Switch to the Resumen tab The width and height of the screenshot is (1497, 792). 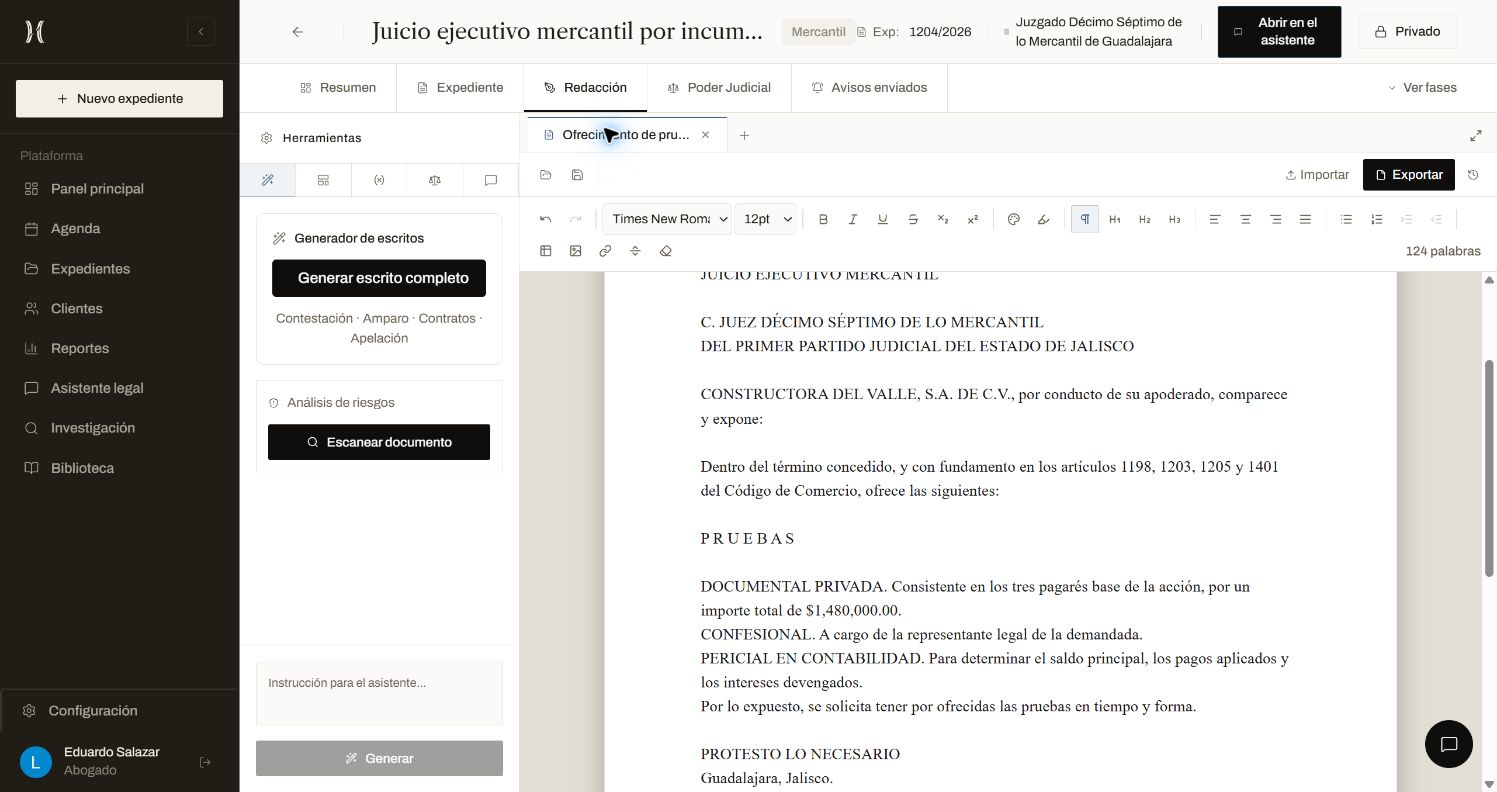338,88
